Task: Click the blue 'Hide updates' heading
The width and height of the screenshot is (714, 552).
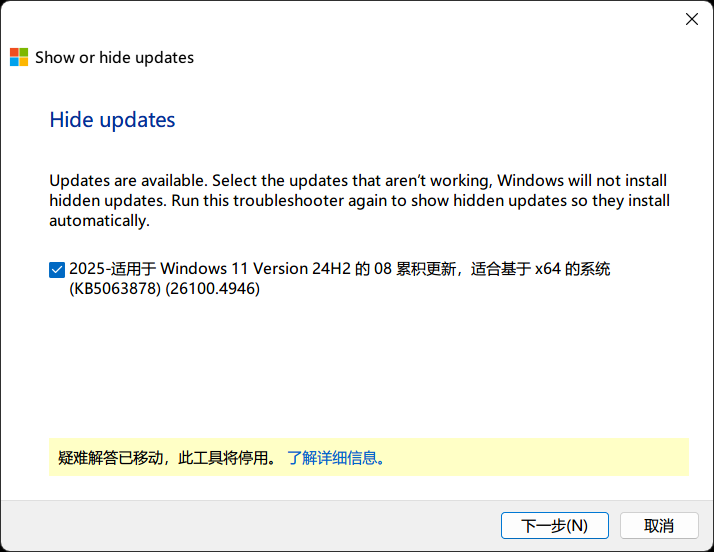Action: pos(112,120)
